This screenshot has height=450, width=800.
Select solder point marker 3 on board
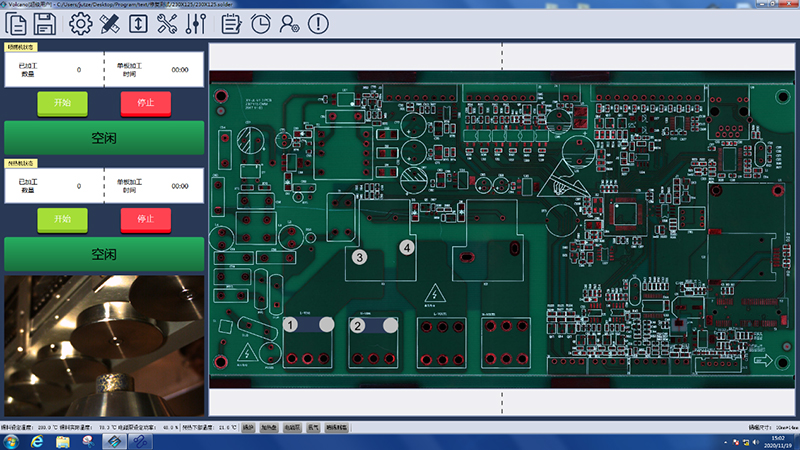coord(360,257)
